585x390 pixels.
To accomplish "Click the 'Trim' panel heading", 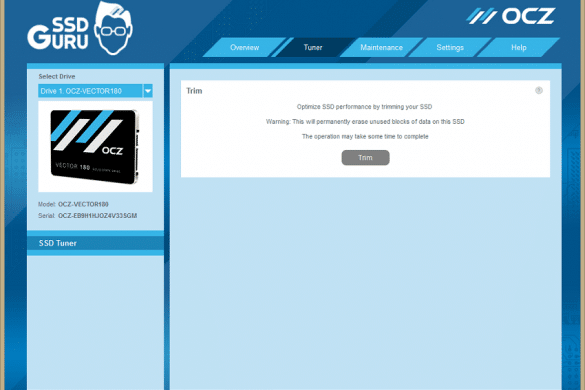I will [x=194, y=91].
